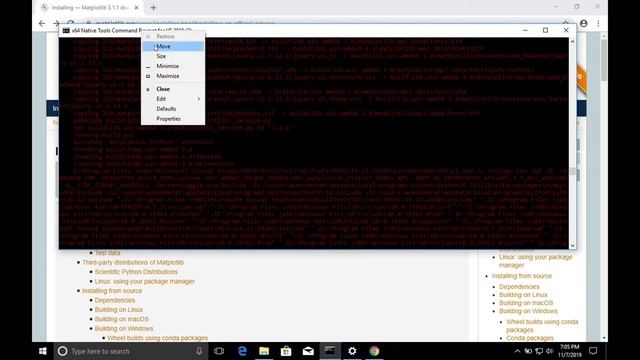Go forward in Chrome
This screenshot has width=640, height=360.
56,23
